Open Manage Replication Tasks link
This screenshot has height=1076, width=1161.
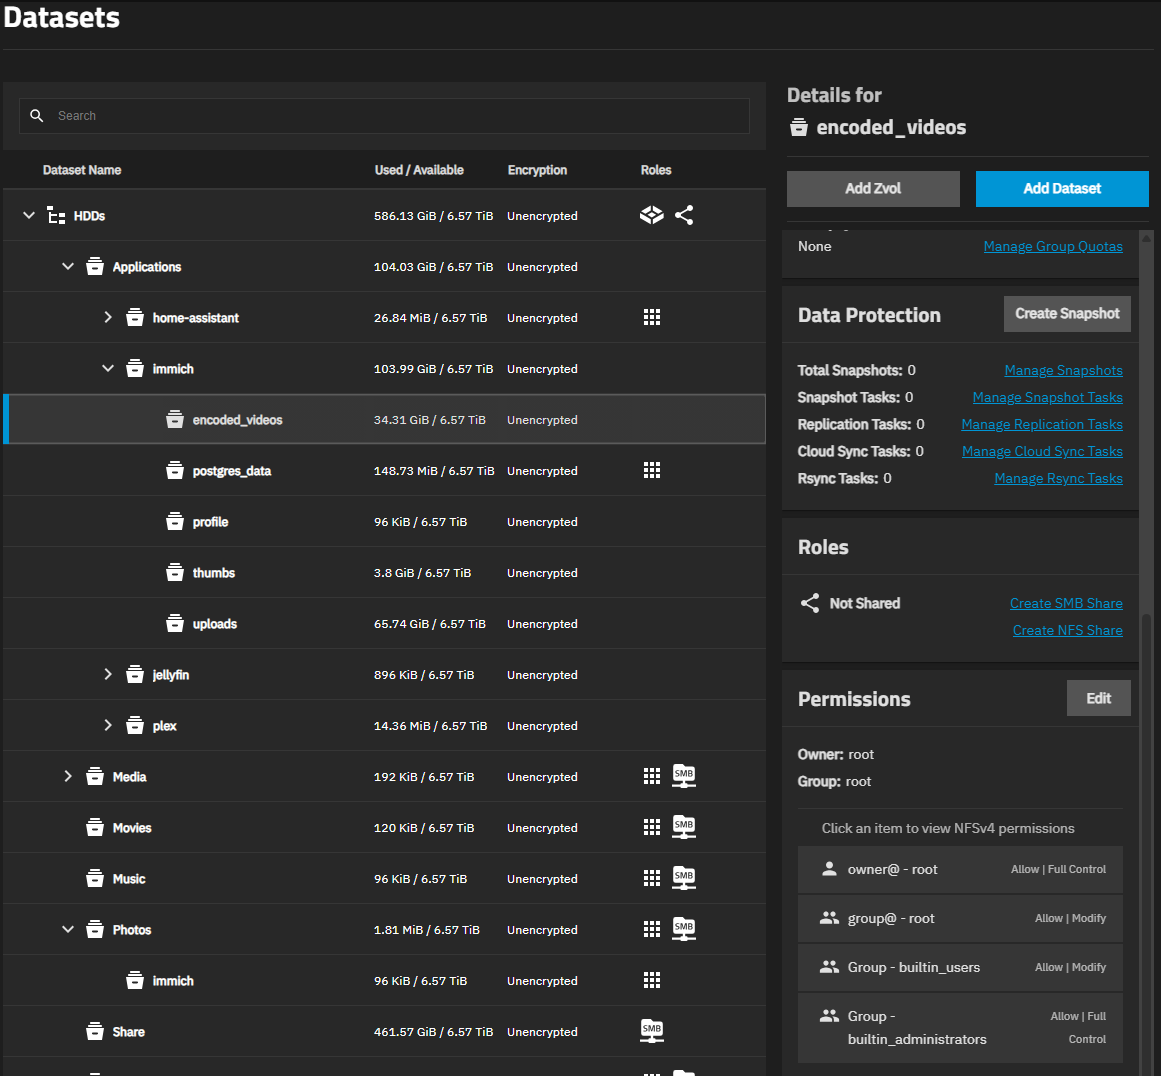pyautogui.click(x=1042, y=424)
